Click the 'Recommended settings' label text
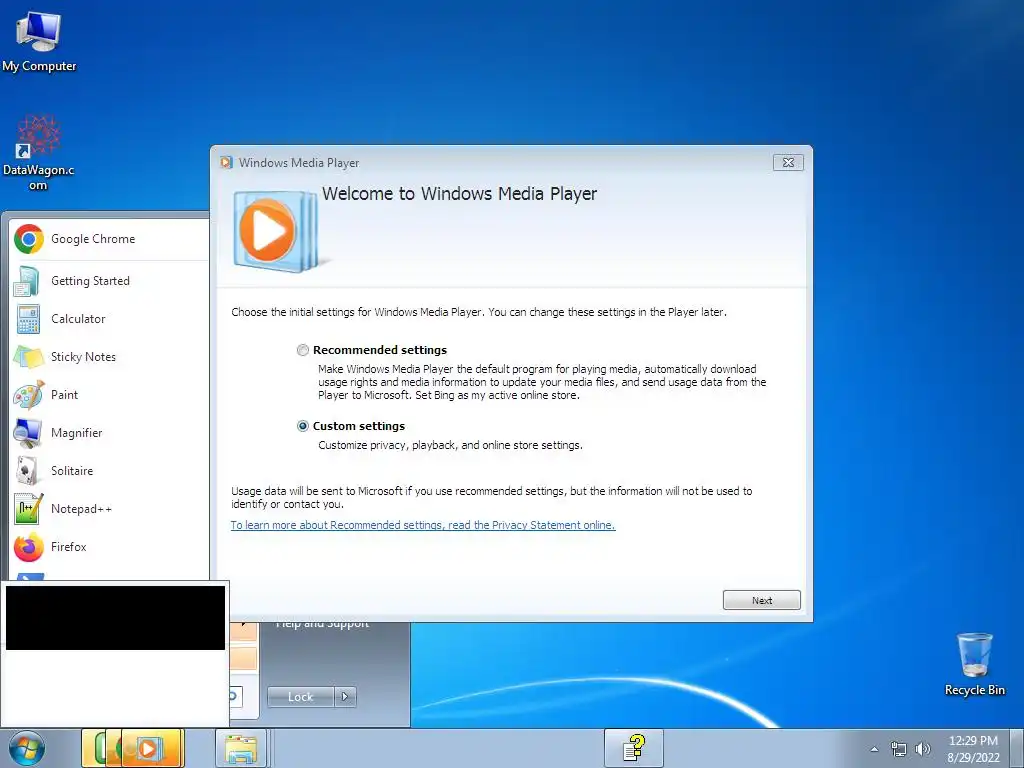Image resolution: width=1024 pixels, height=768 pixels. pyautogui.click(x=380, y=350)
